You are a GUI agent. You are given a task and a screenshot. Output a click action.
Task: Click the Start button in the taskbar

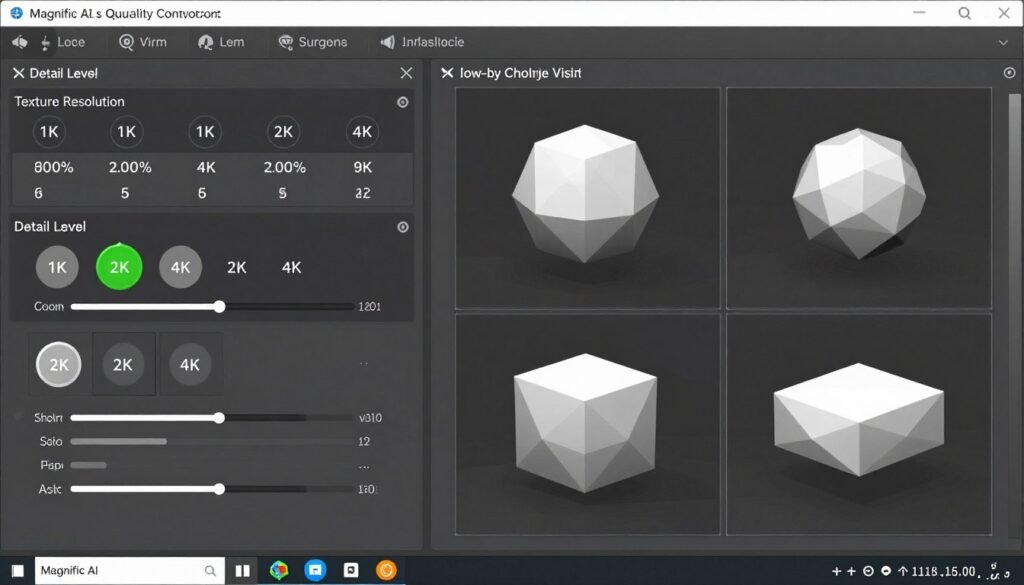[x=18, y=571]
